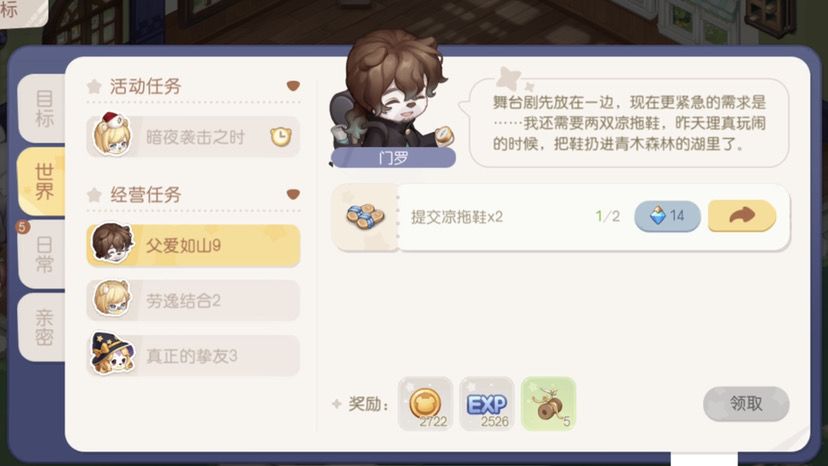Switch to the 日常 tab

coord(42,255)
